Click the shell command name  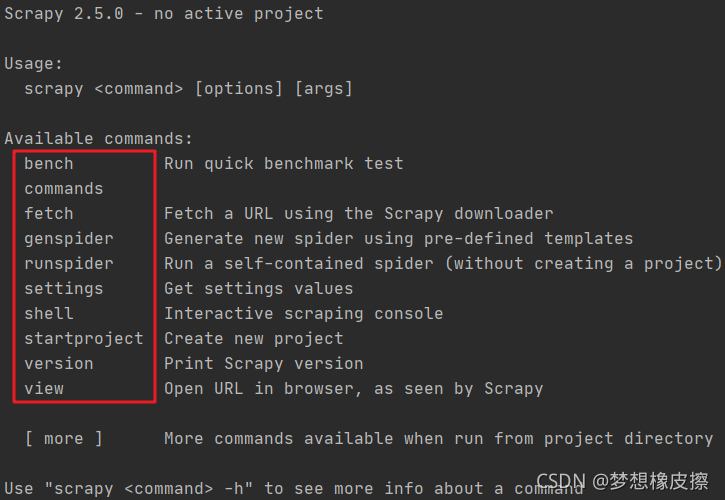[x=49, y=313]
